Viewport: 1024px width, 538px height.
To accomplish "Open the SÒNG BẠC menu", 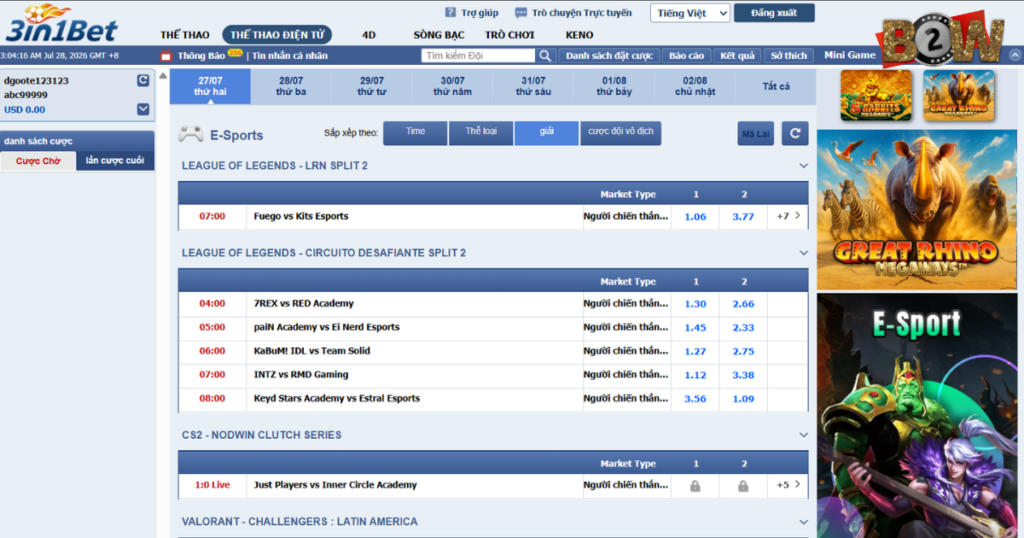I will click(439, 35).
